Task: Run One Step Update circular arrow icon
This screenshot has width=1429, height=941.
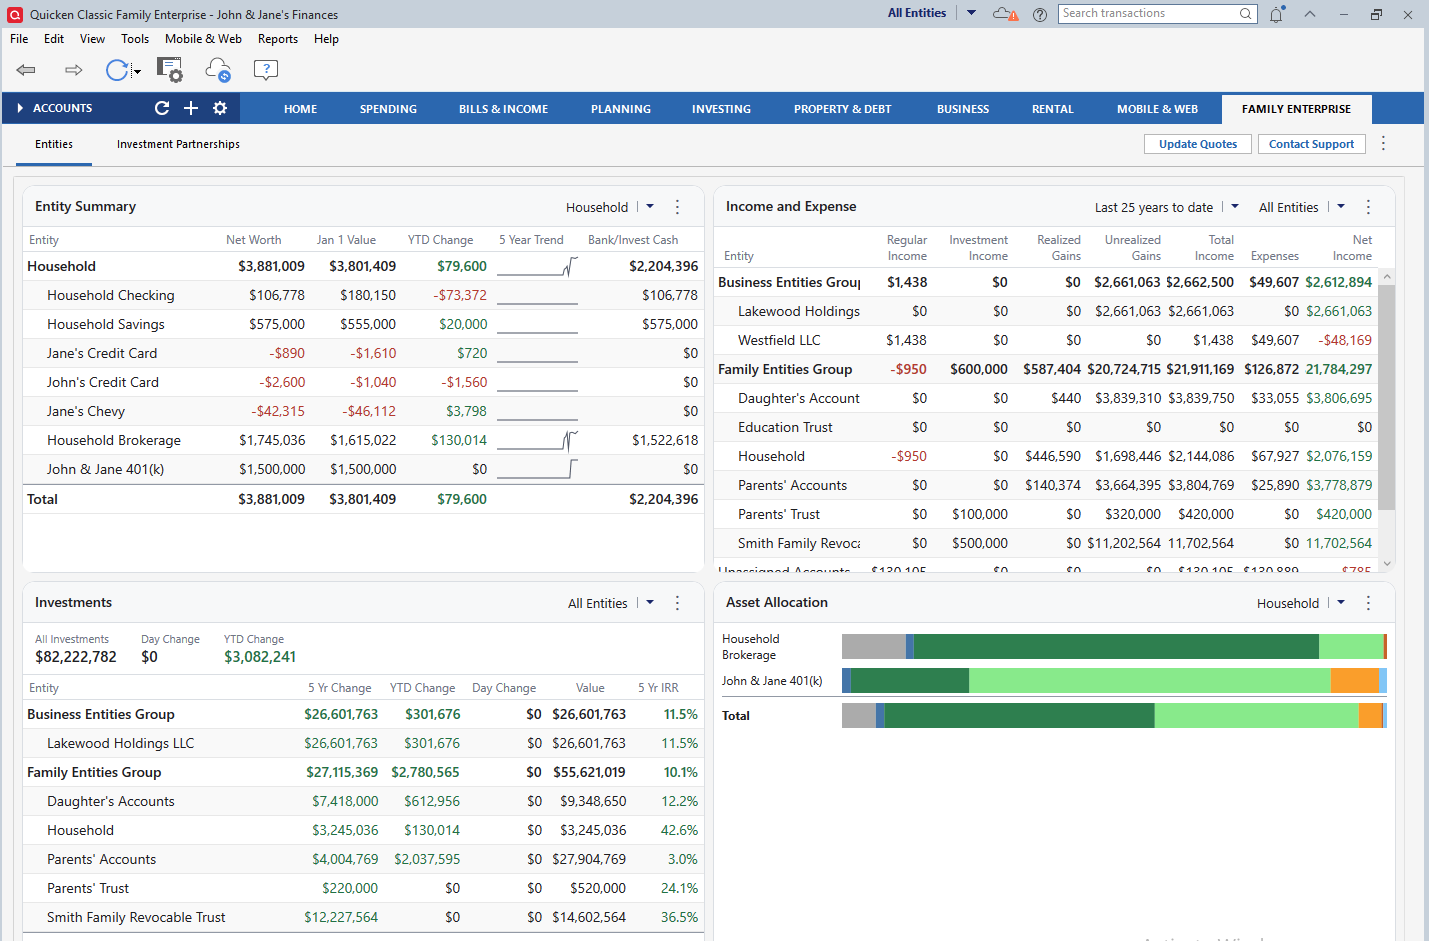Action: coord(117,70)
